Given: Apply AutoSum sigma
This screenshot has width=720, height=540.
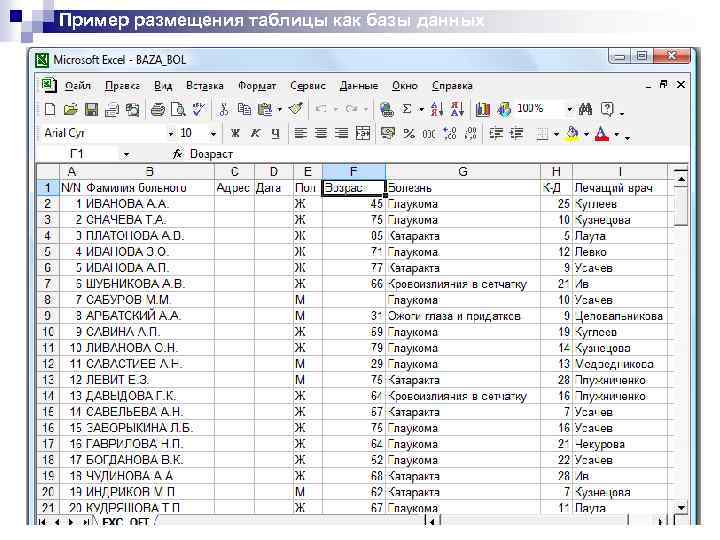Looking at the screenshot, I should click(407, 109).
